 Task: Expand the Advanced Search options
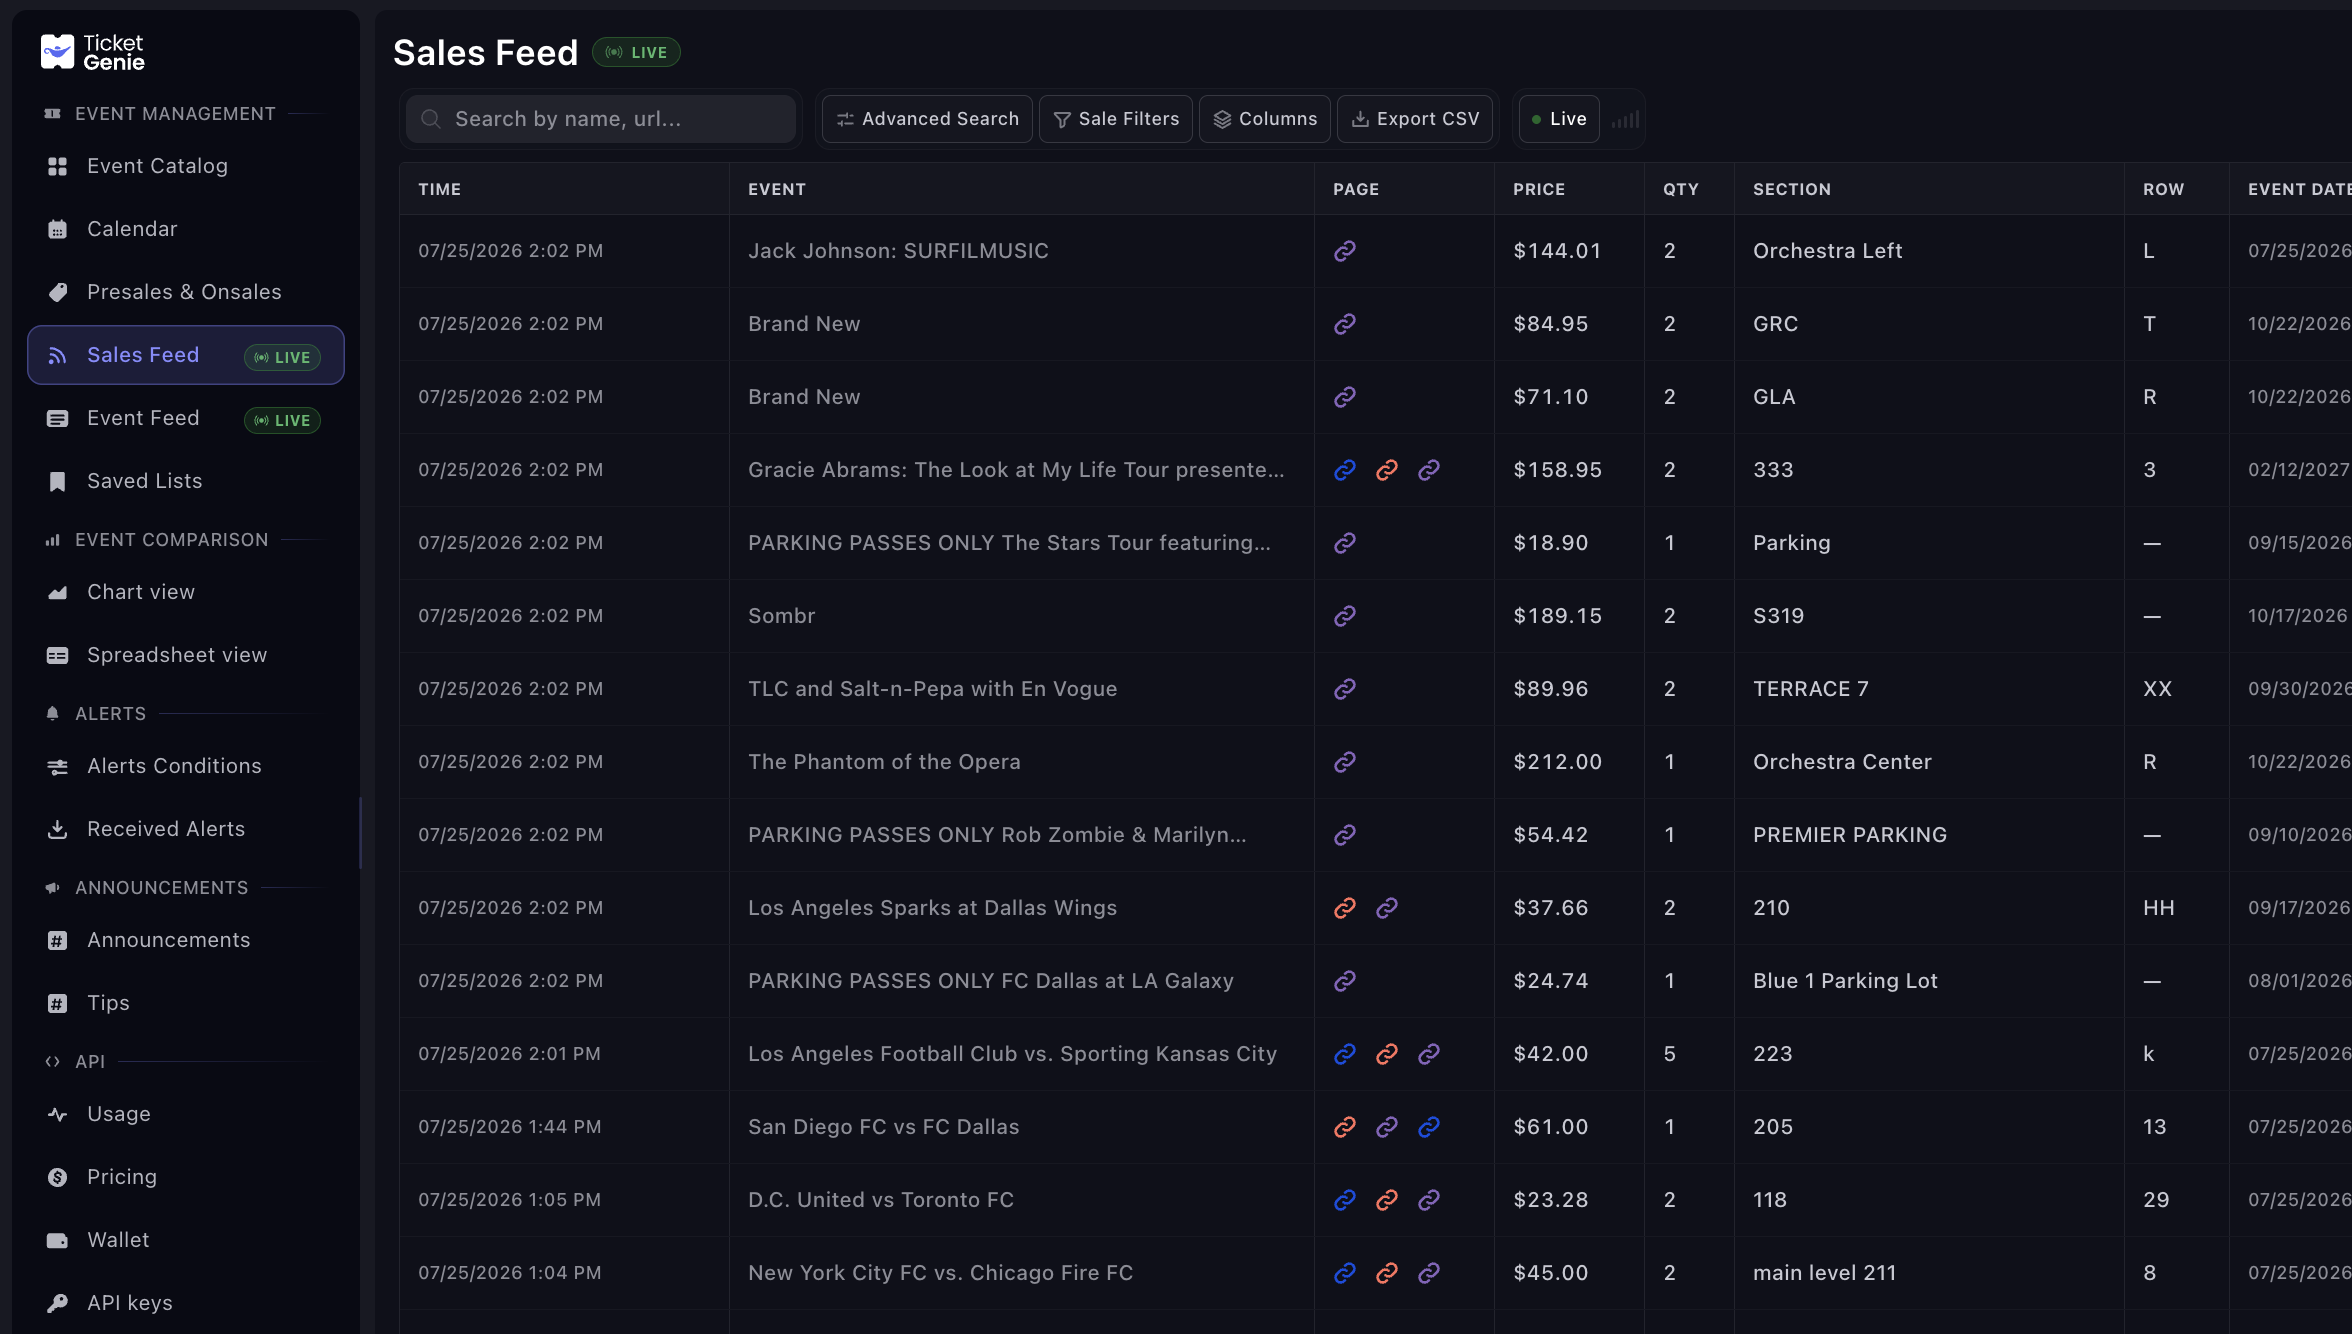[927, 119]
